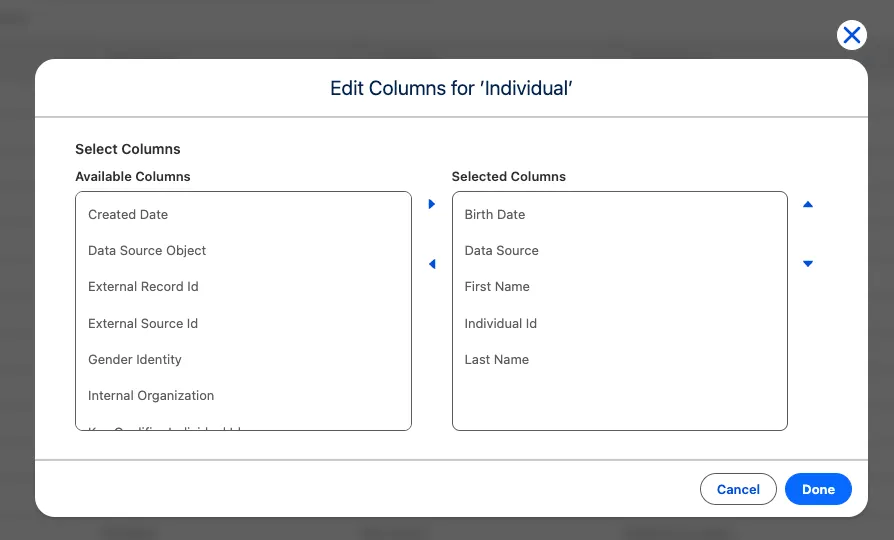Click the partially visible last available column
The image size is (894, 540).
[x=166, y=427]
